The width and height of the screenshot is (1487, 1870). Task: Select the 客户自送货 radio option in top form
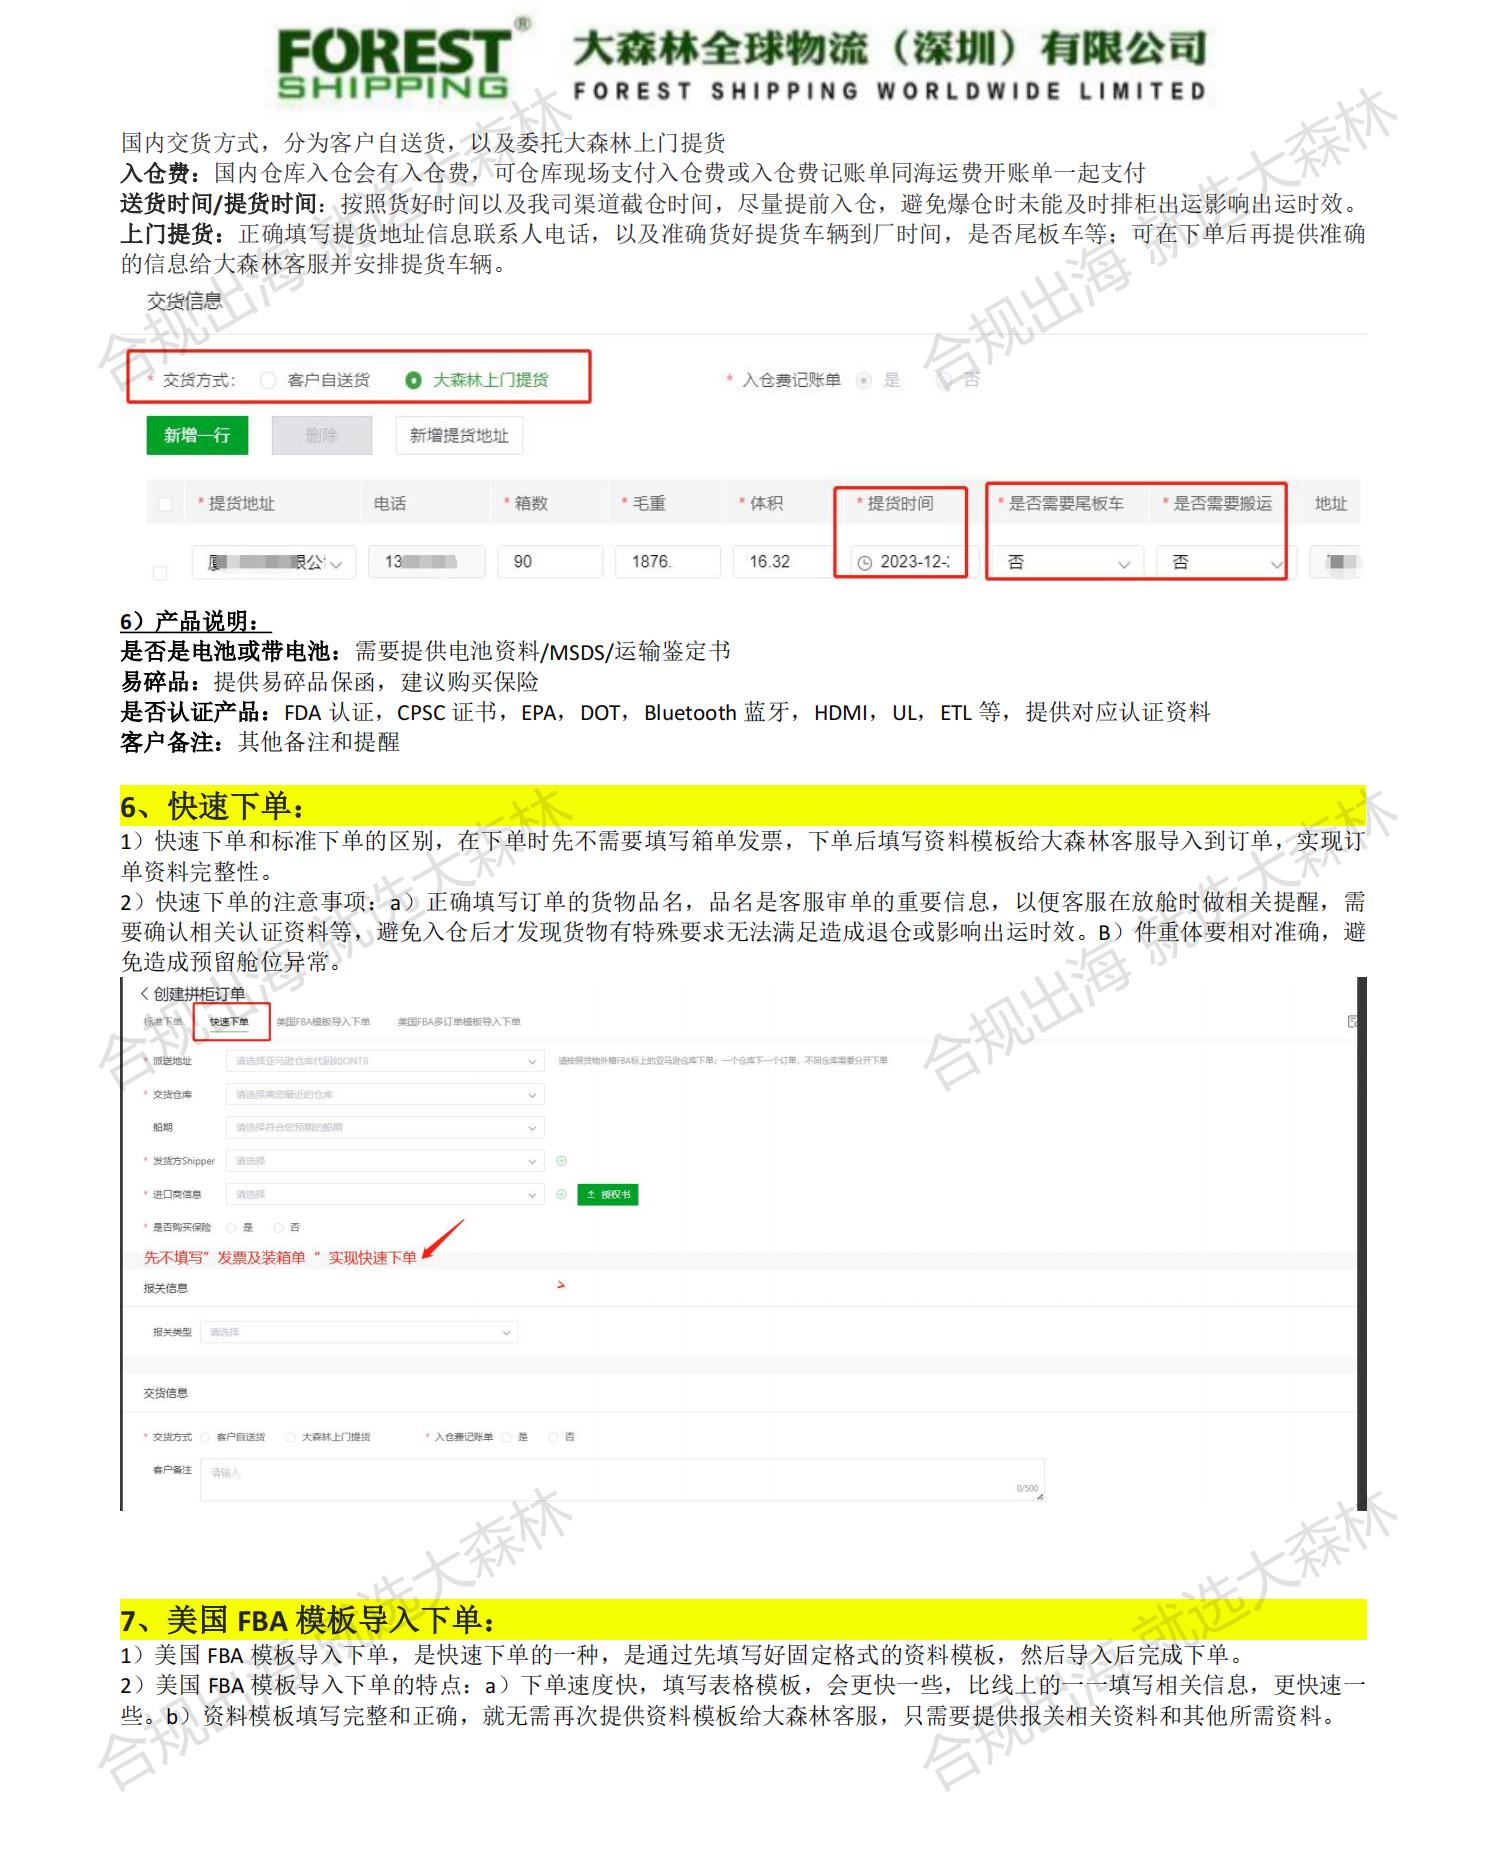268,380
